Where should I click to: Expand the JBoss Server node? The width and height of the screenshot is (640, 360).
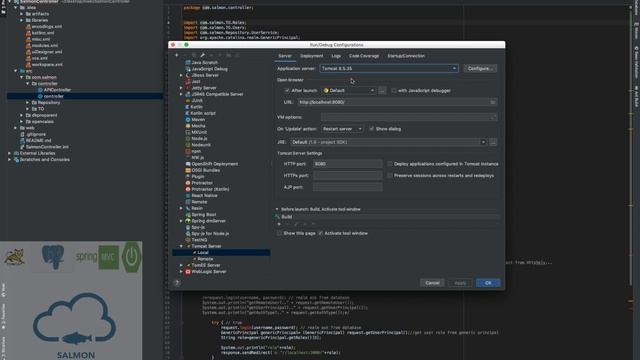point(181,75)
